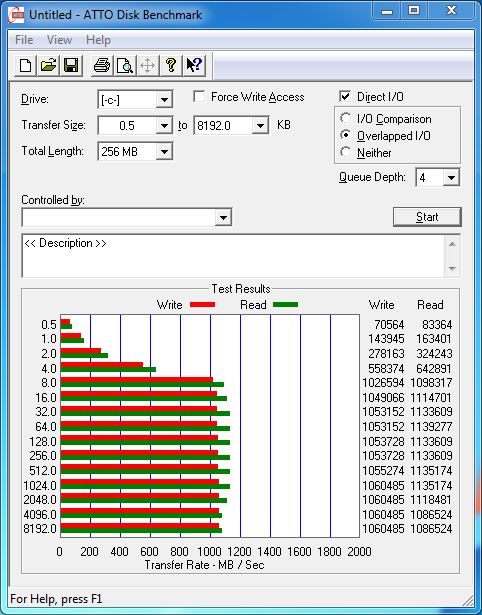Screen dimensions: 482x615
Task: Click the read value 324243 in the 2.0 row
Action: (x=434, y=354)
